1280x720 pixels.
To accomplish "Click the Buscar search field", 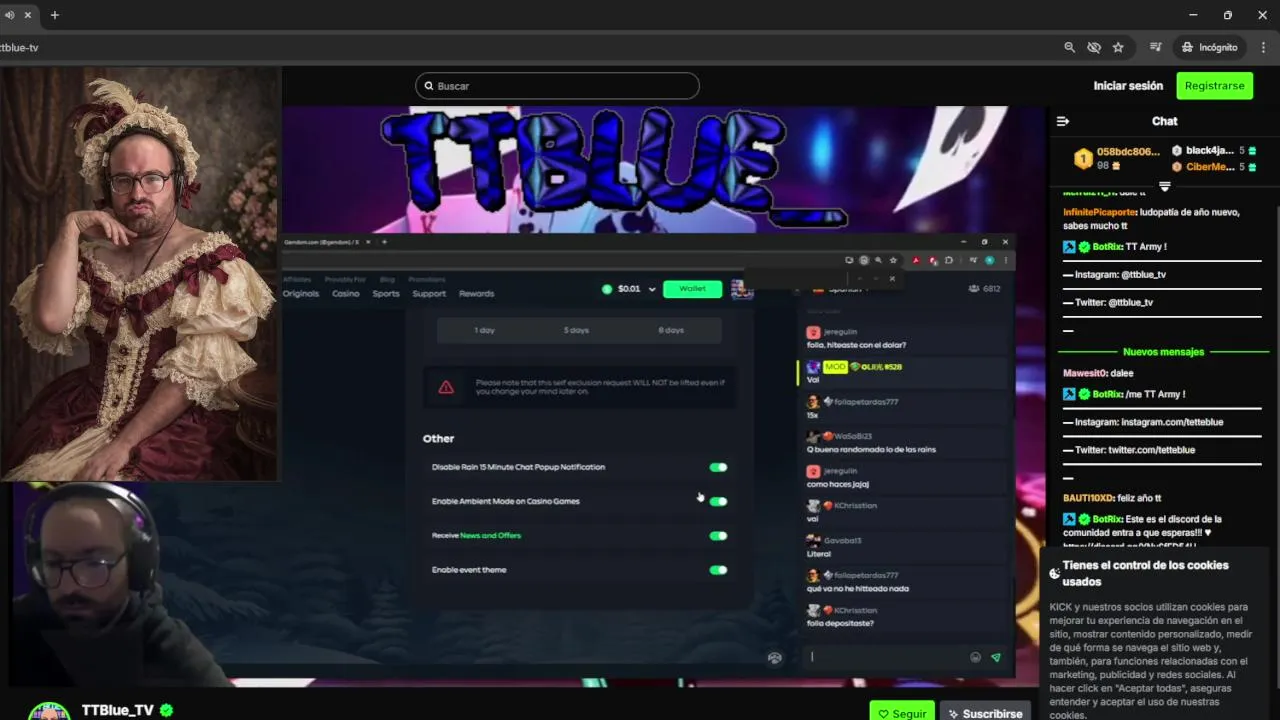I will pos(557,86).
